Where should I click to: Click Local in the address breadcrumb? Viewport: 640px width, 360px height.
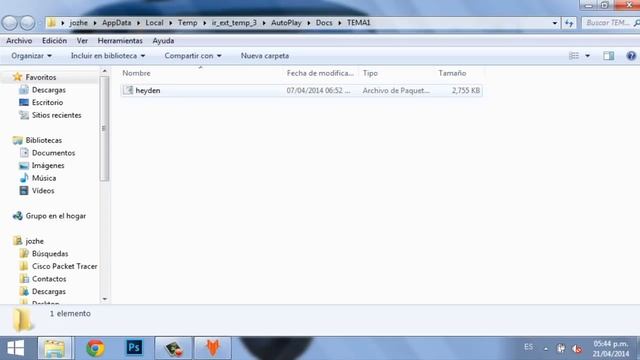pos(154,23)
